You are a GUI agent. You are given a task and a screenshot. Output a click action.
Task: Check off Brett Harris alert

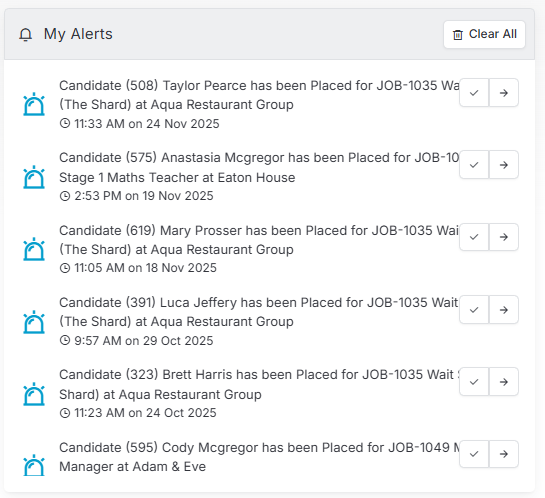474,382
